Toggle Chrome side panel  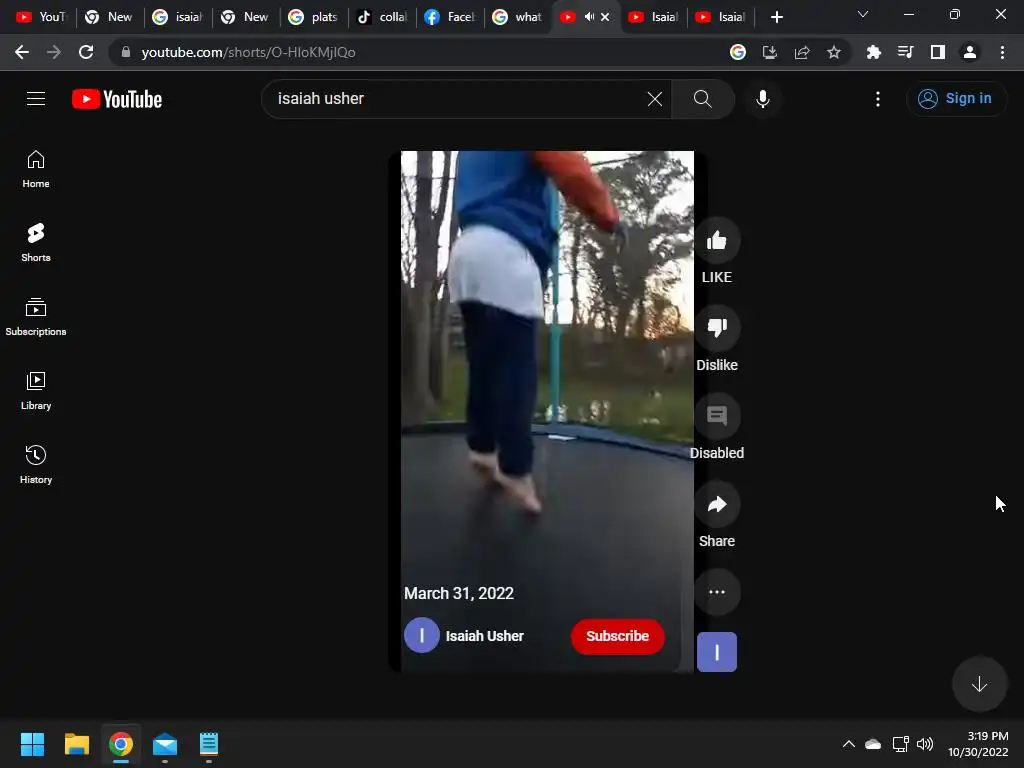tap(938, 52)
